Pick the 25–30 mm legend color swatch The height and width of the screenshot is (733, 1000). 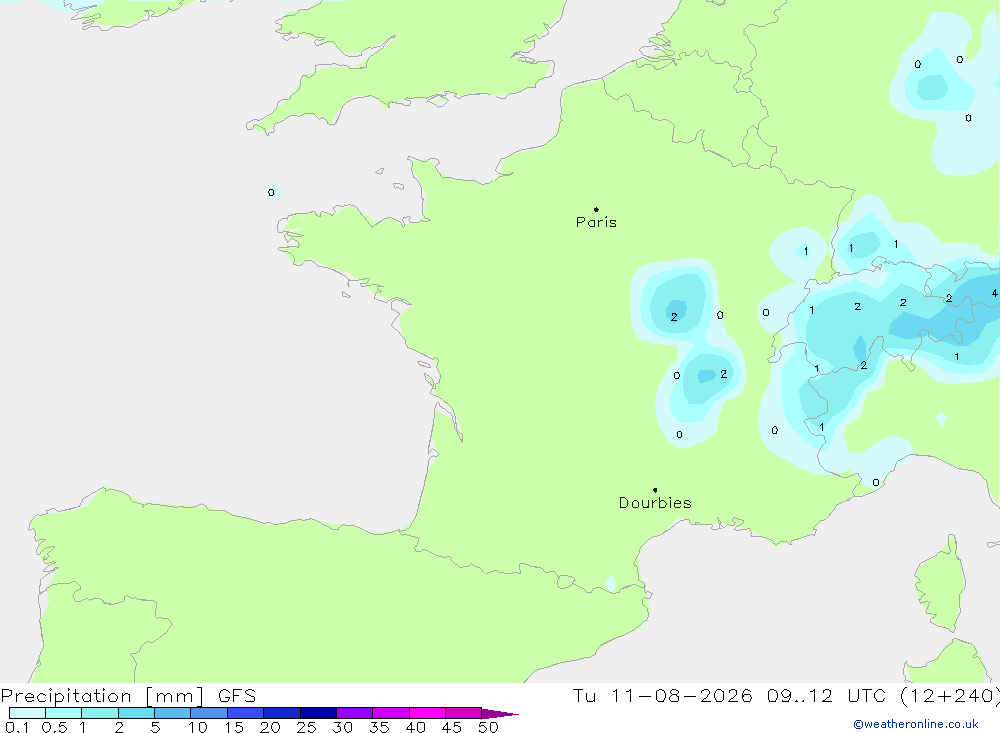[318, 713]
